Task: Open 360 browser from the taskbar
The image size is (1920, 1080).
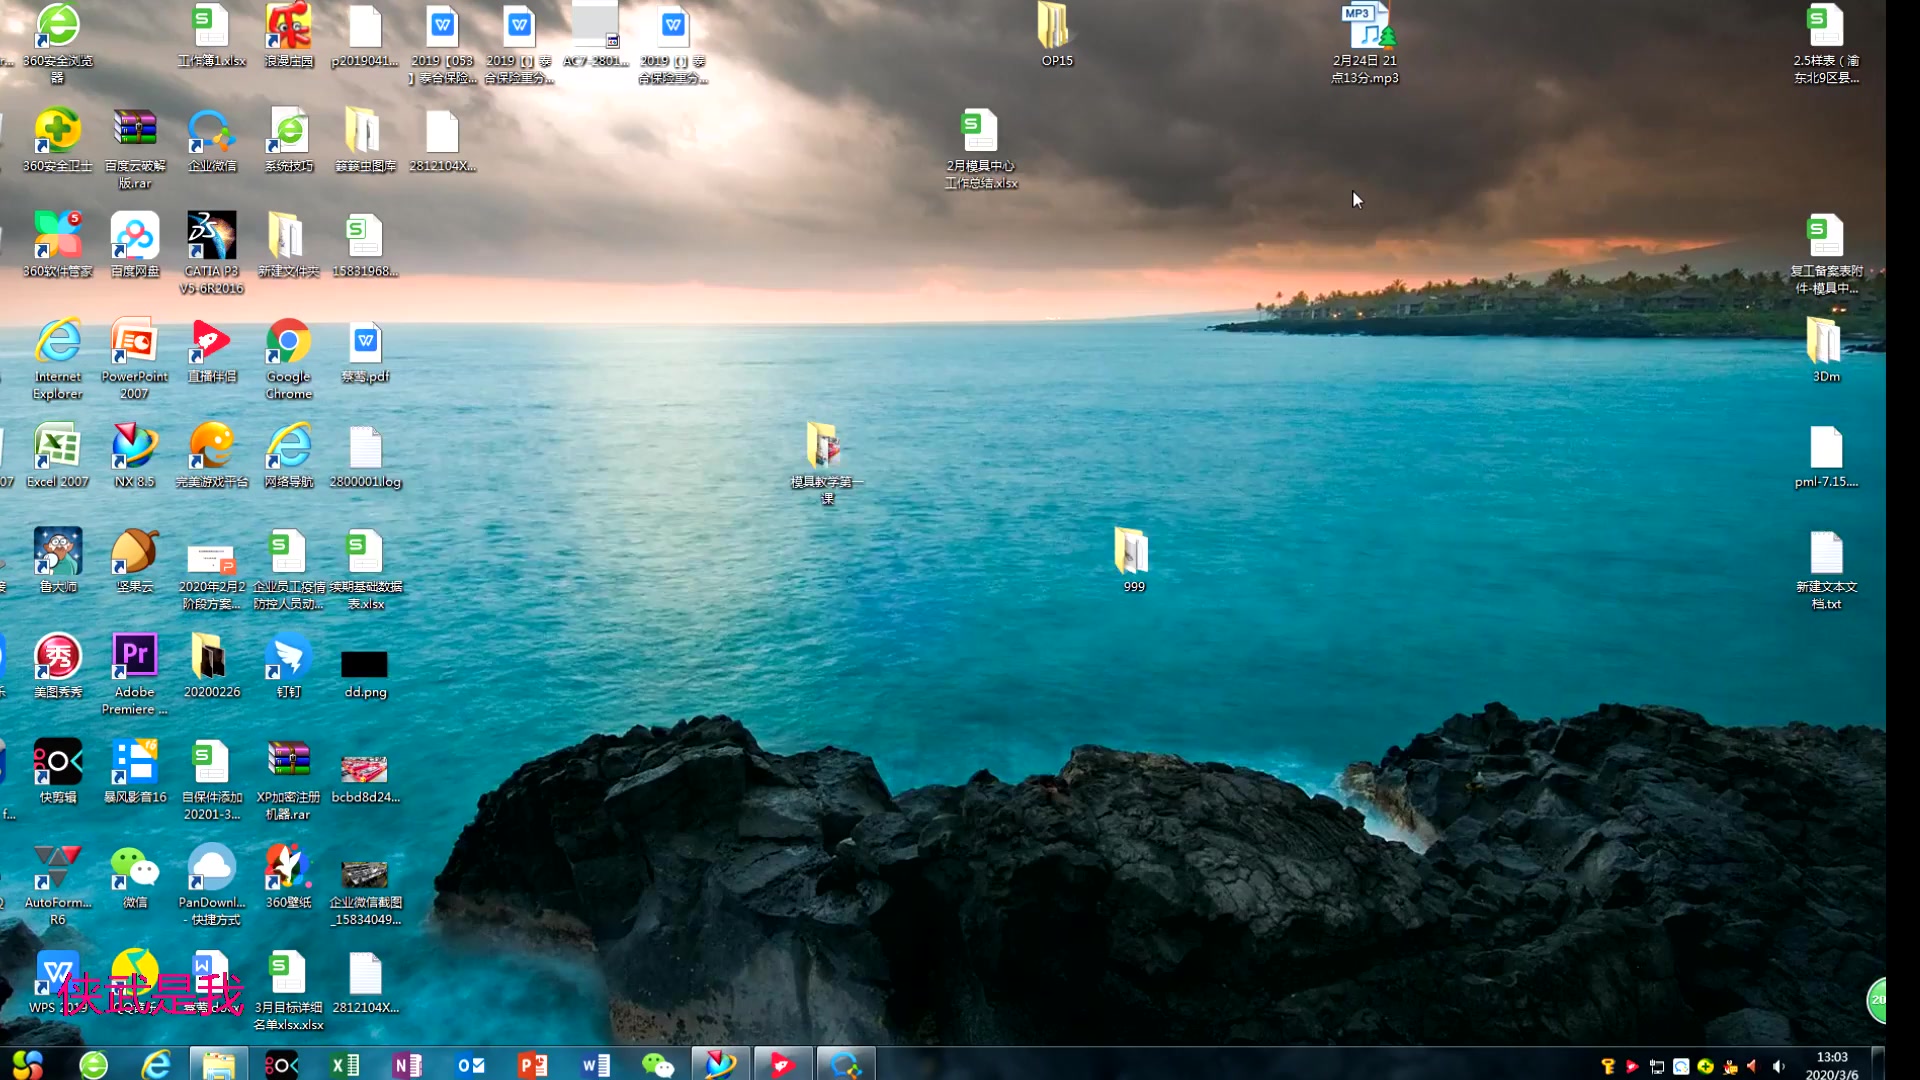Action: [x=94, y=1065]
